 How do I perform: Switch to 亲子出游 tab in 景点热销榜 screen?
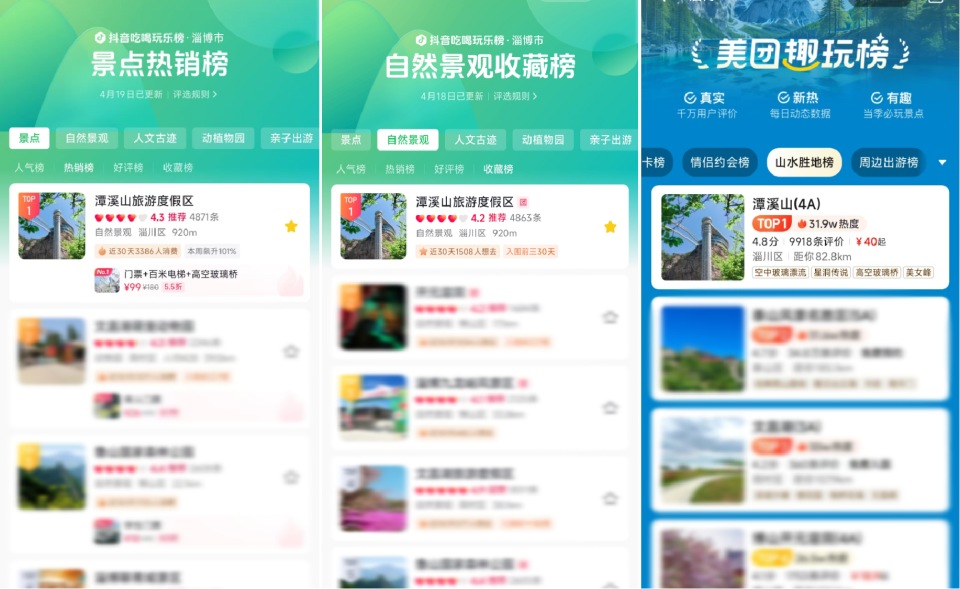click(290, 138)
